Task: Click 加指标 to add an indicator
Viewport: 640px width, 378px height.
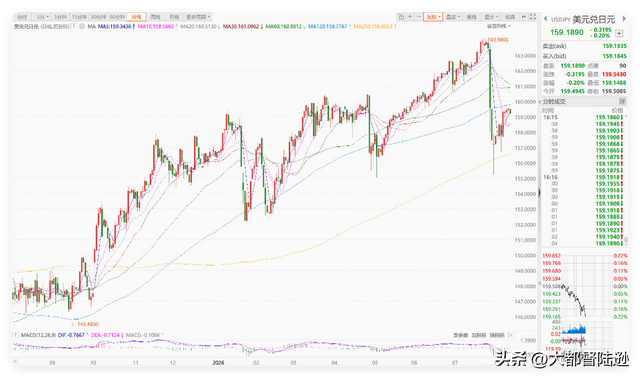Action: [479, 335]
